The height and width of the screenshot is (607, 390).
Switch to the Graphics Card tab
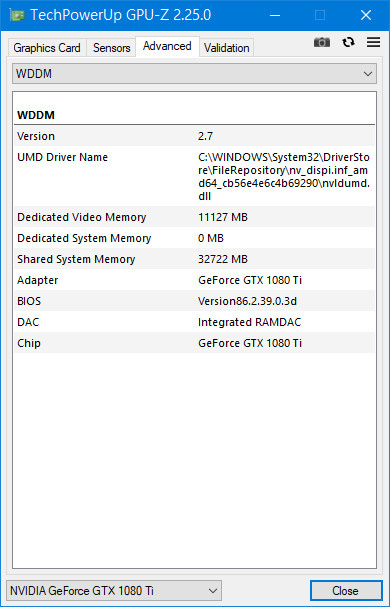click(47, 48)
